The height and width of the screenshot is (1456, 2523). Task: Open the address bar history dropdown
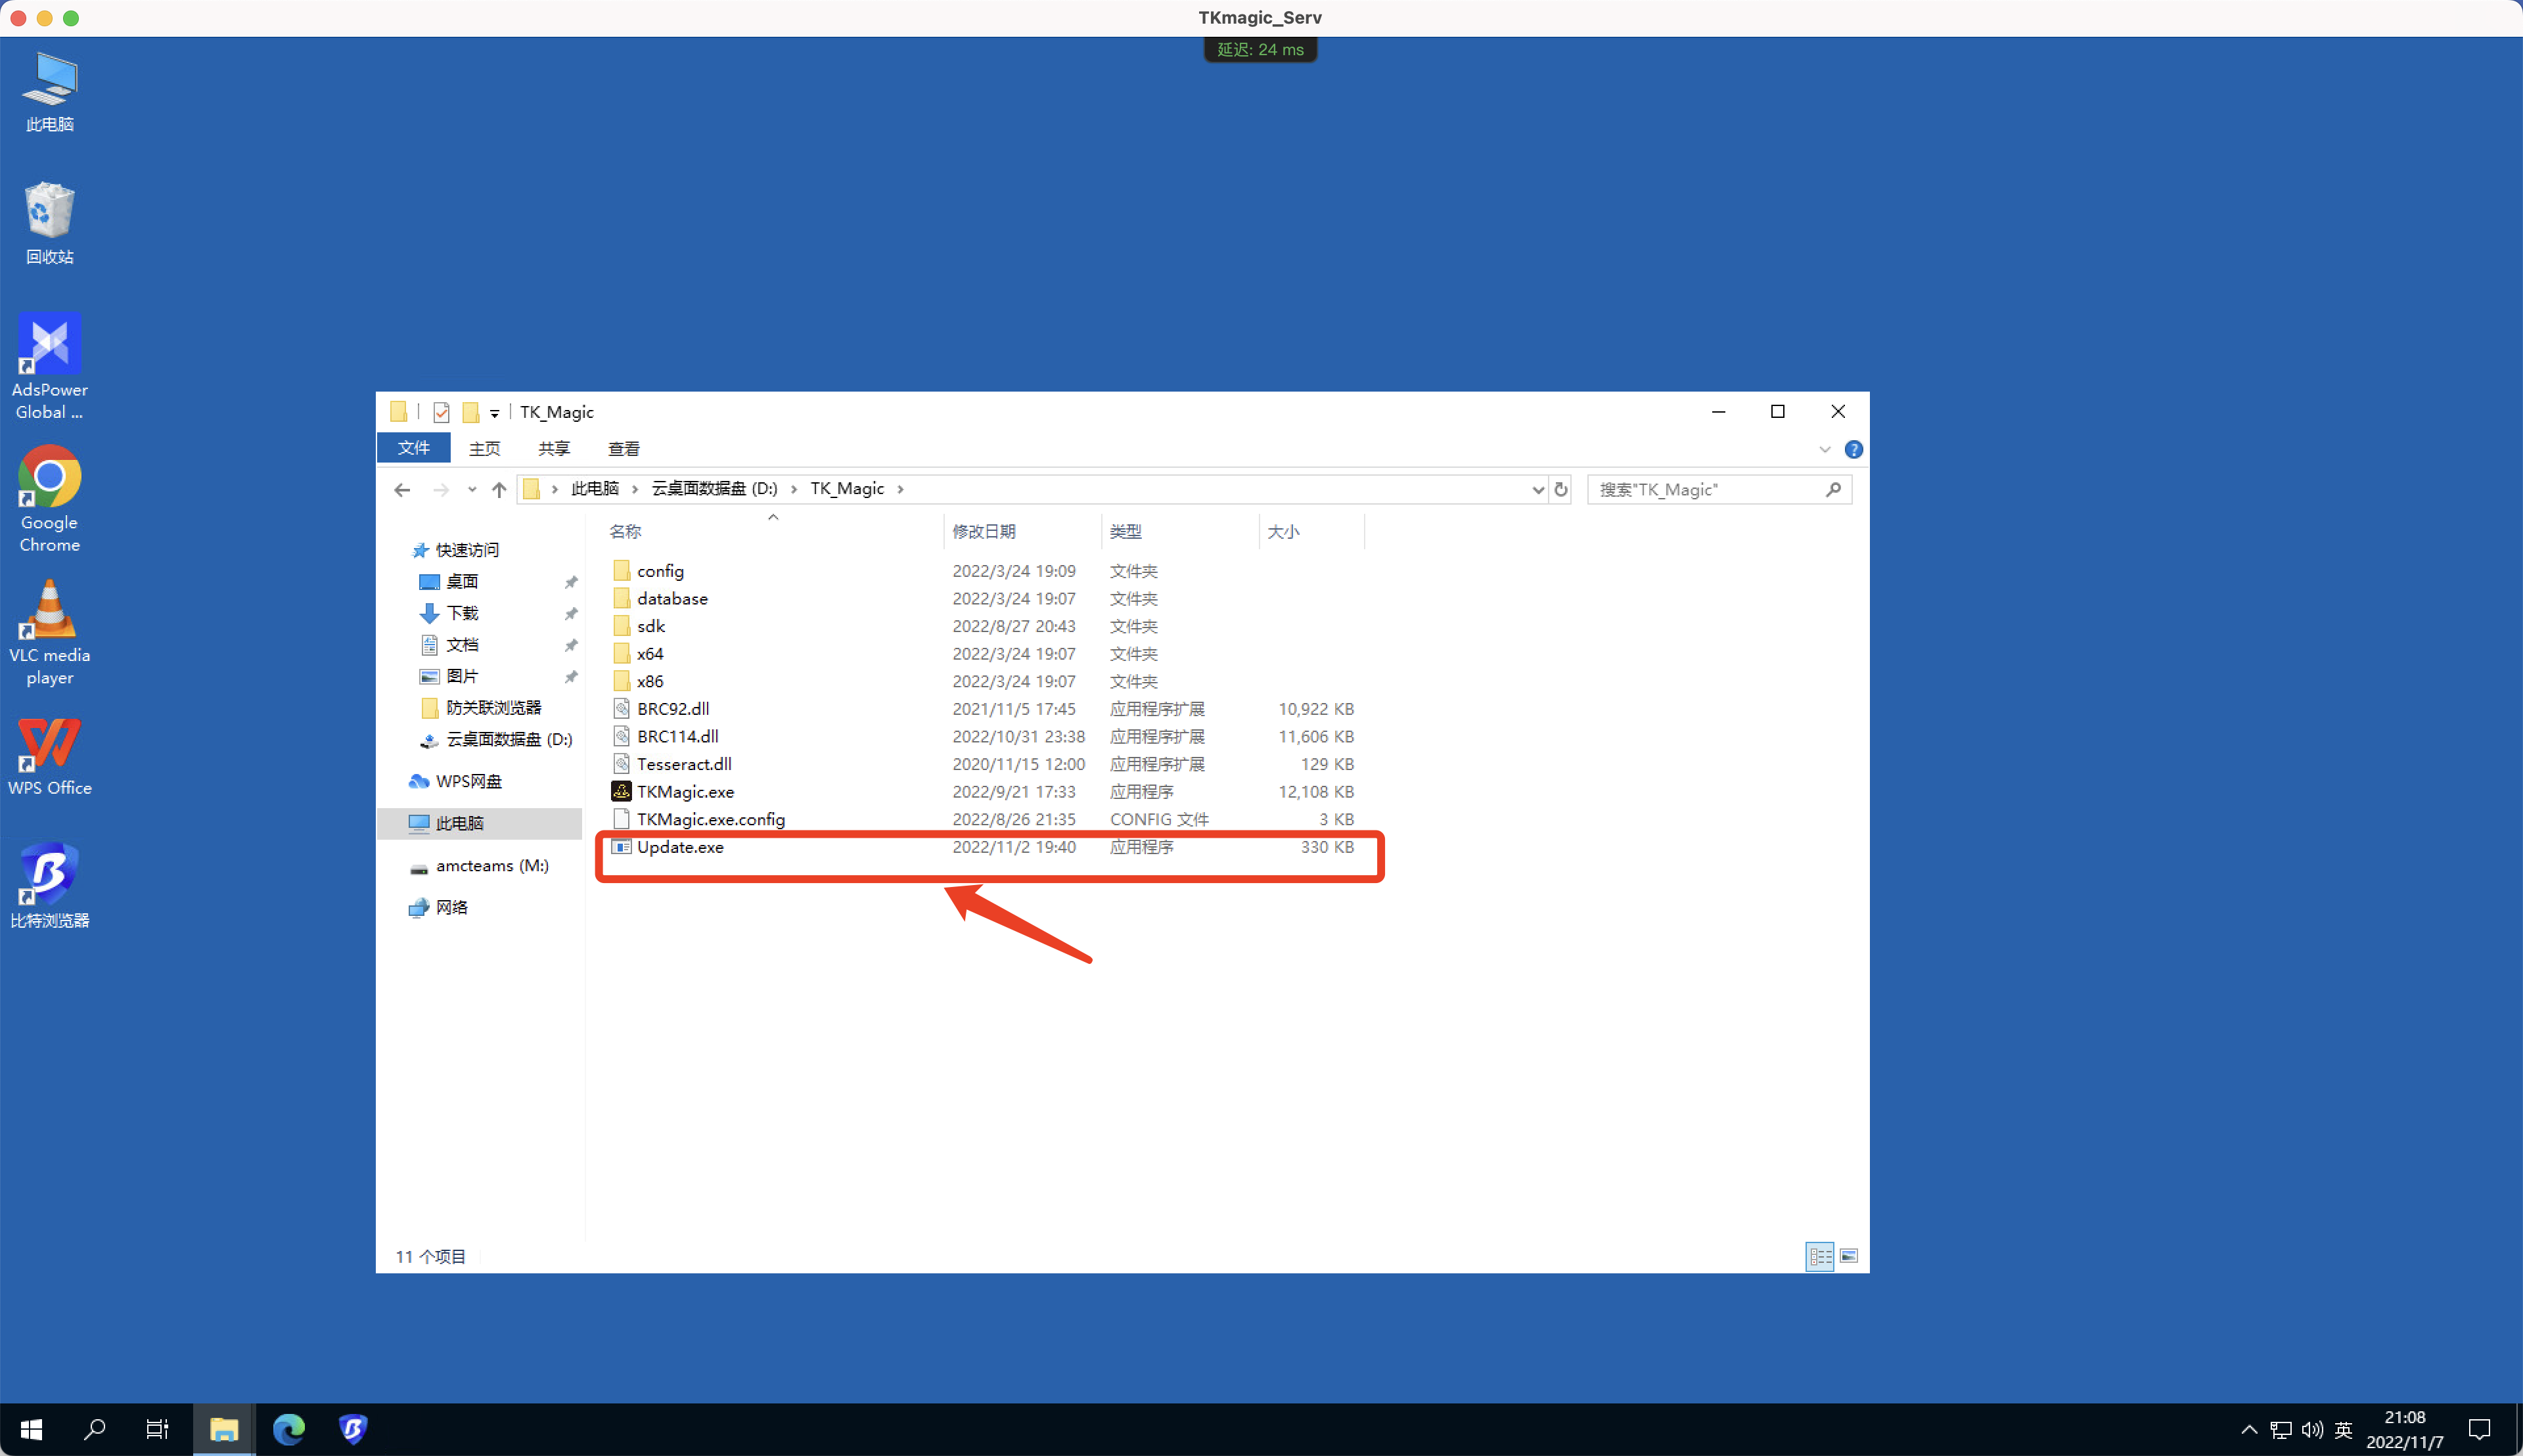coord(1538,490)
